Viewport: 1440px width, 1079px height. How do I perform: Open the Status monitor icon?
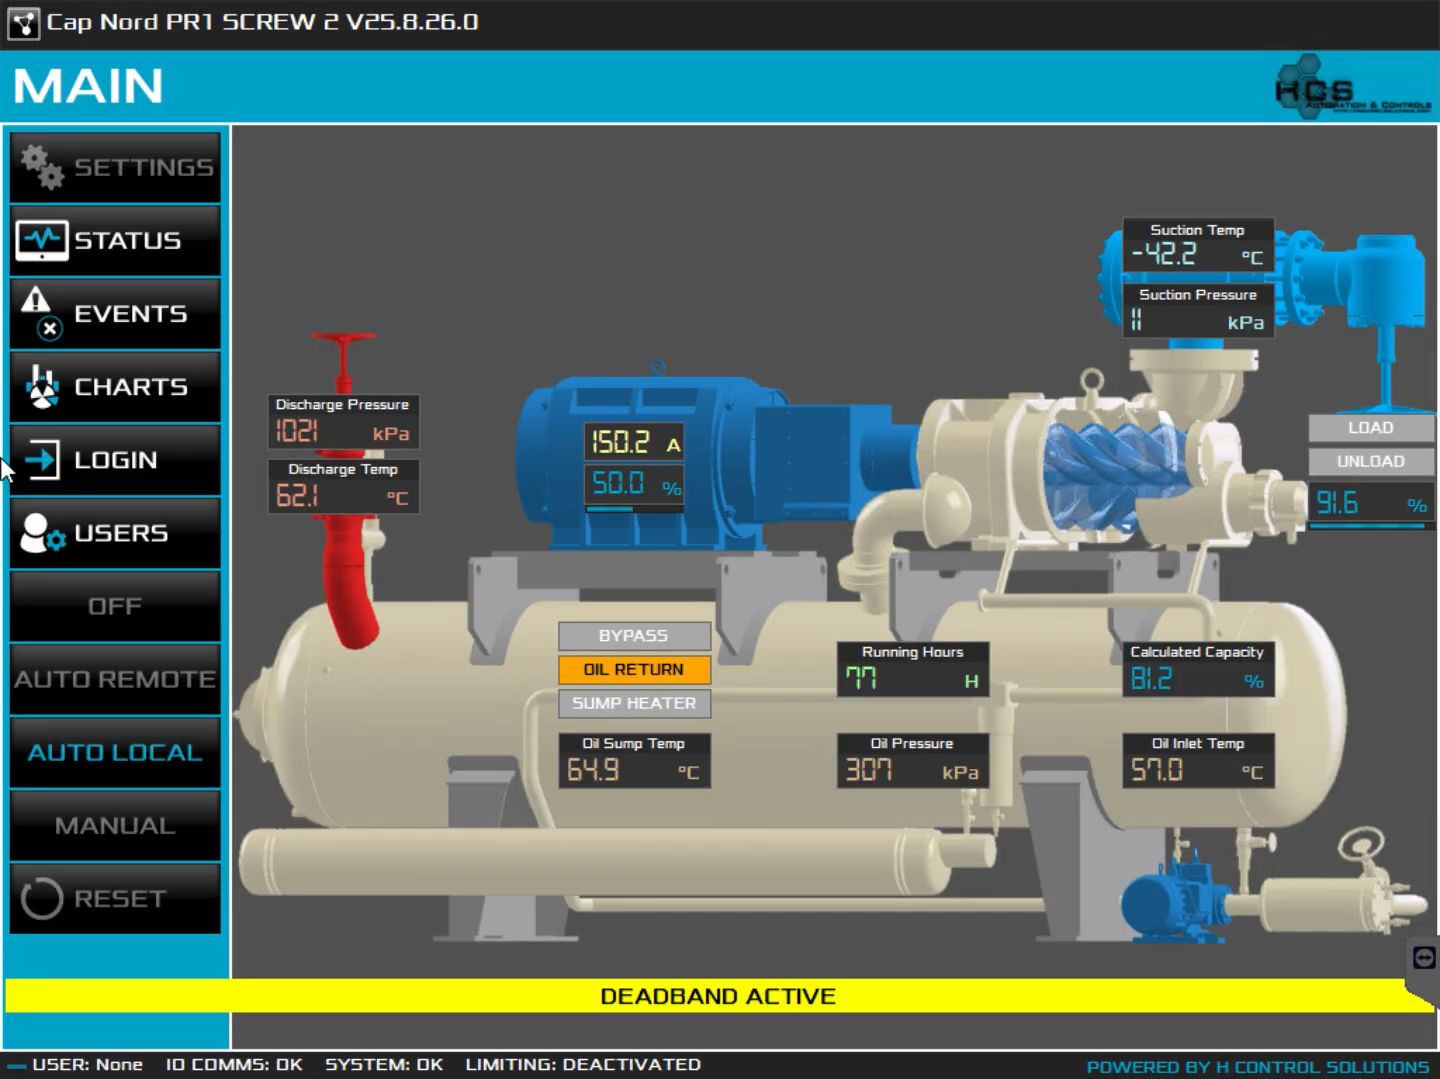42,240
